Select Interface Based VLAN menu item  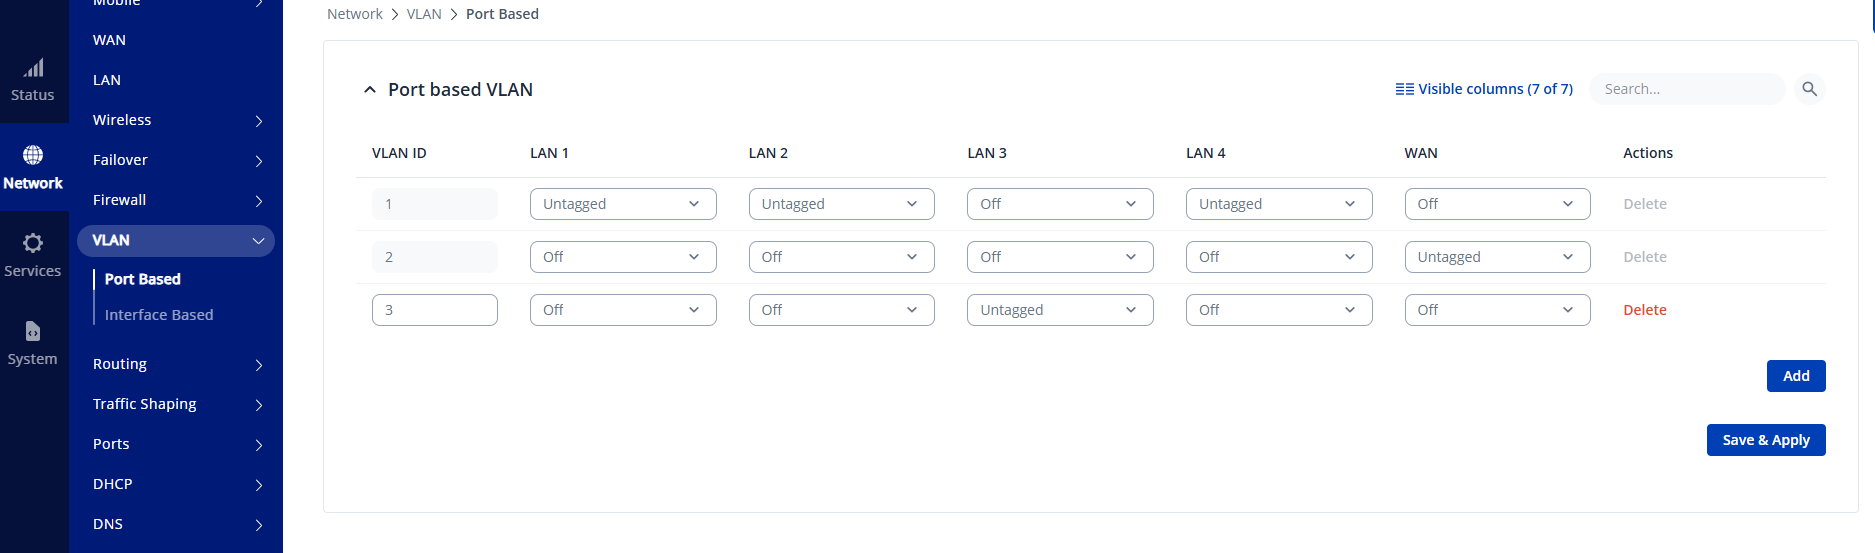tap(159, 315)
